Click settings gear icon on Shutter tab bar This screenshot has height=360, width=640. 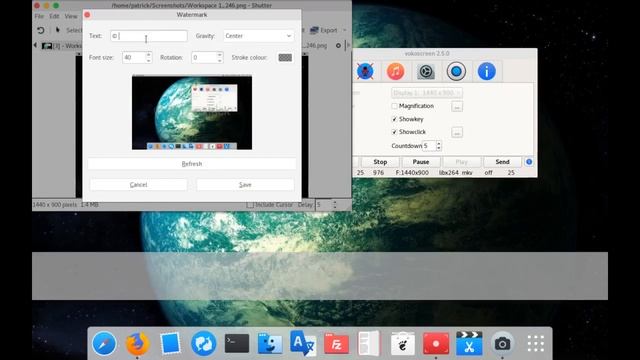(338, 46)
